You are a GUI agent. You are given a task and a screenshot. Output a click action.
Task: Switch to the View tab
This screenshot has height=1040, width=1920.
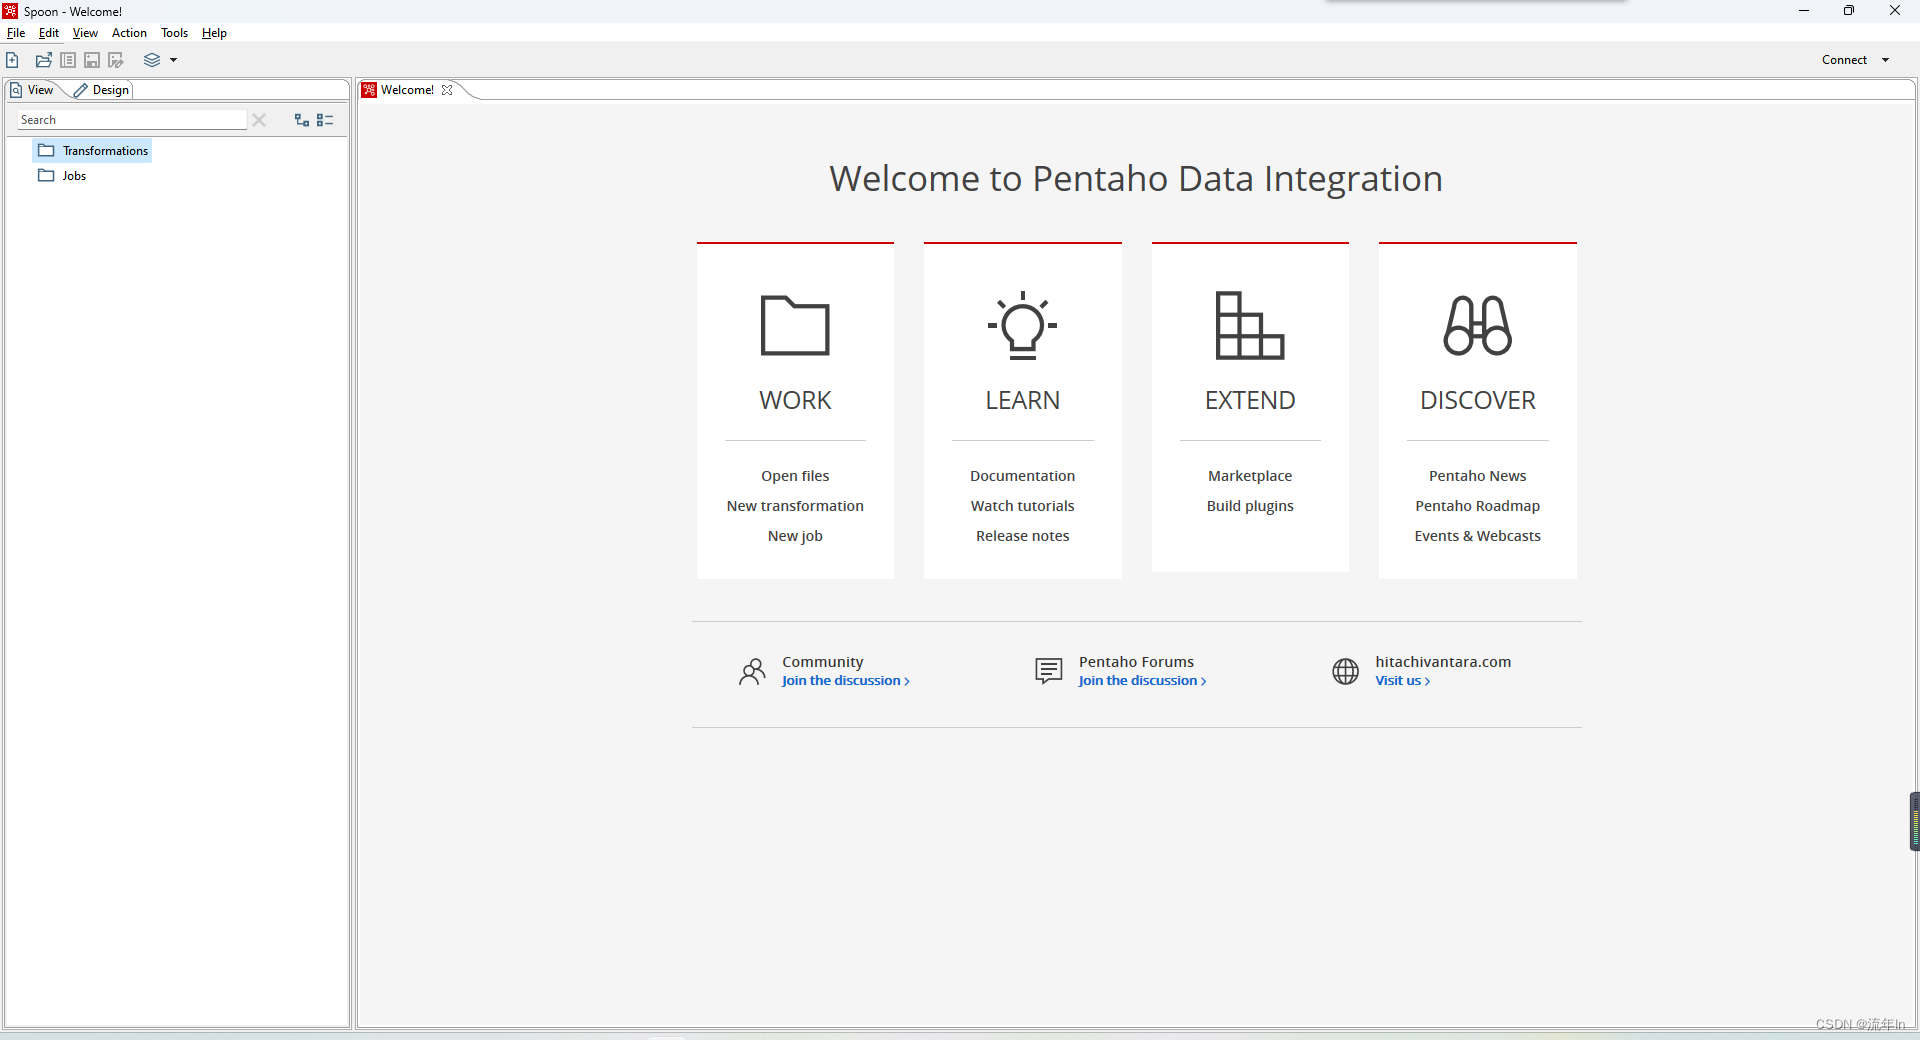point(33,90)
